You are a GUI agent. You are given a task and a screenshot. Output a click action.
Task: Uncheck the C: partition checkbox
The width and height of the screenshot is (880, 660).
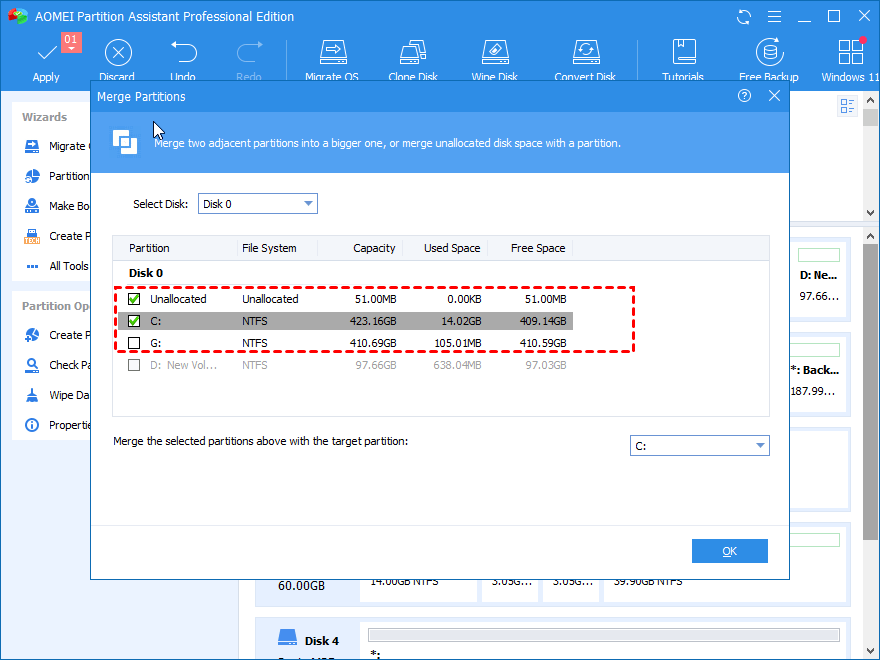(x=134, y=321)
